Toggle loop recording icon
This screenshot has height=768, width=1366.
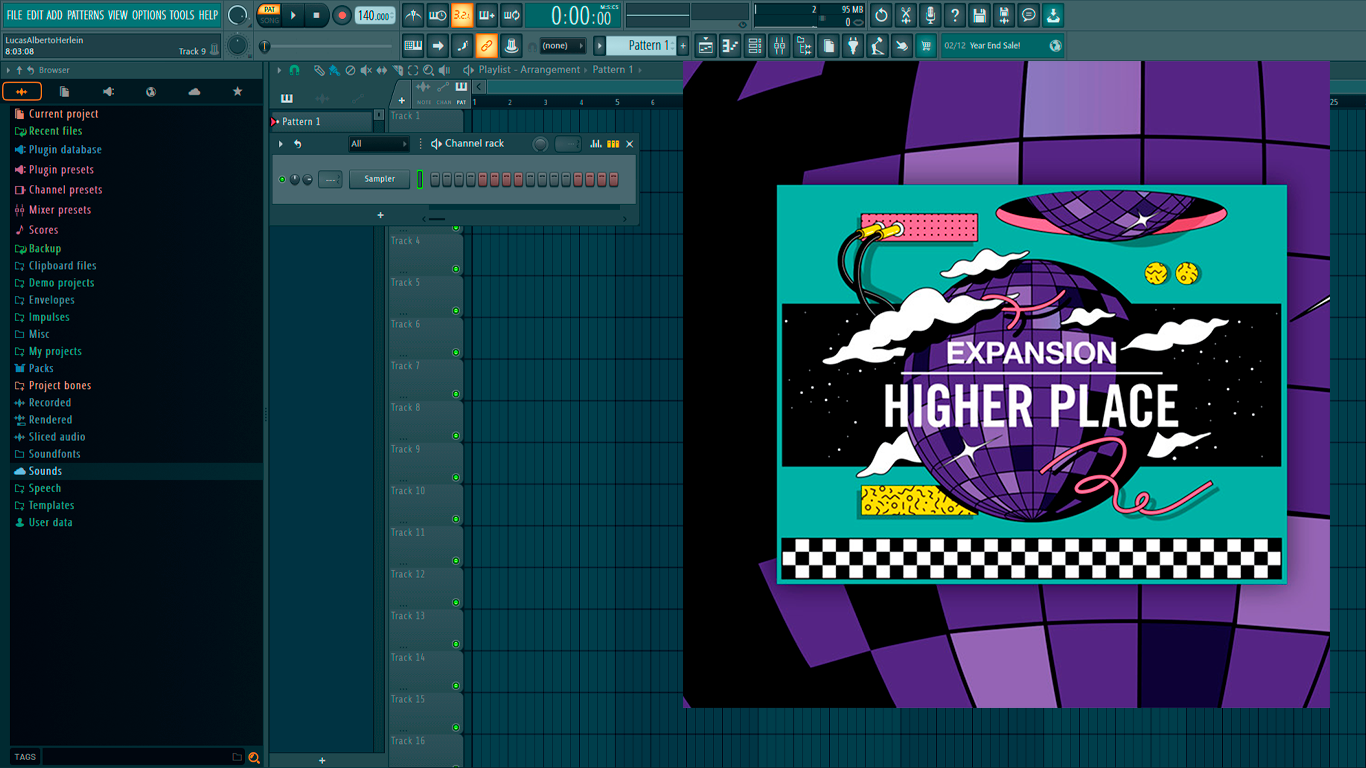pos(511,15)
